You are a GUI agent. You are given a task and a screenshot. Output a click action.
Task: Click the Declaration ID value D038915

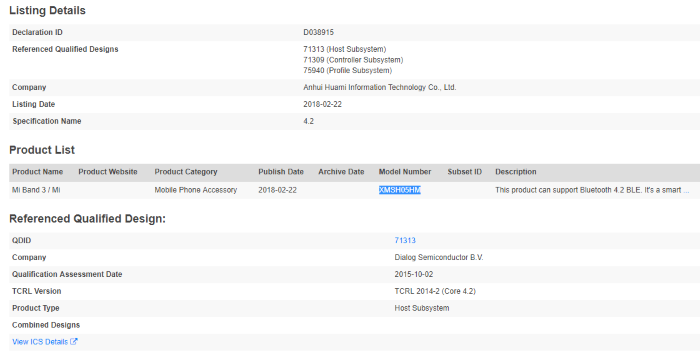pos(318,32)
